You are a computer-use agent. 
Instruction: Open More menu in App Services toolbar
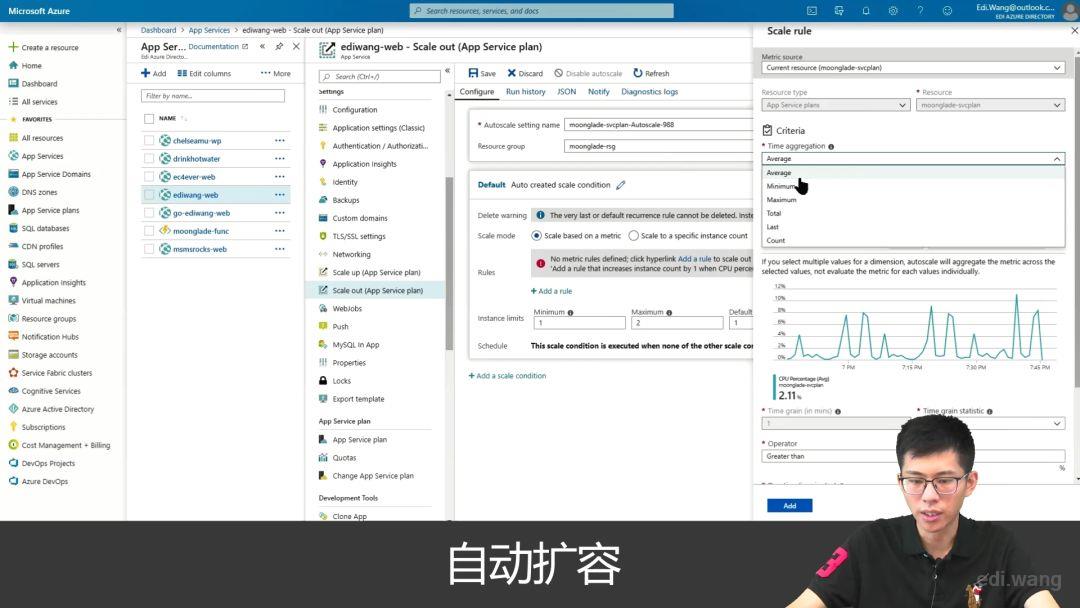276,73
